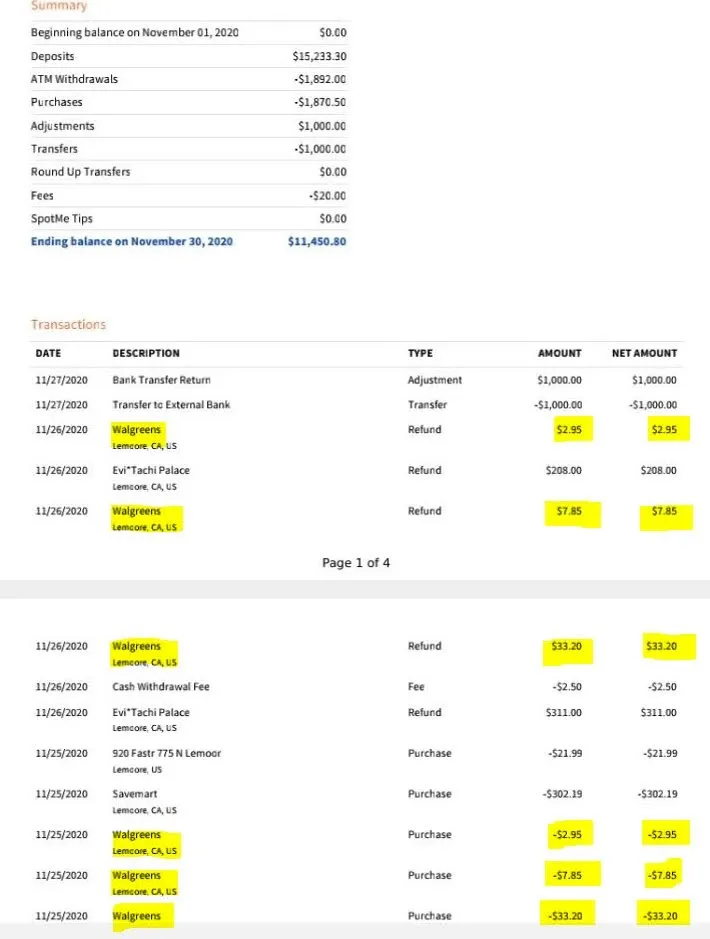Screen dimensions: 710x939
Task: Click the Transactions section heading
Action: point(68,325)
